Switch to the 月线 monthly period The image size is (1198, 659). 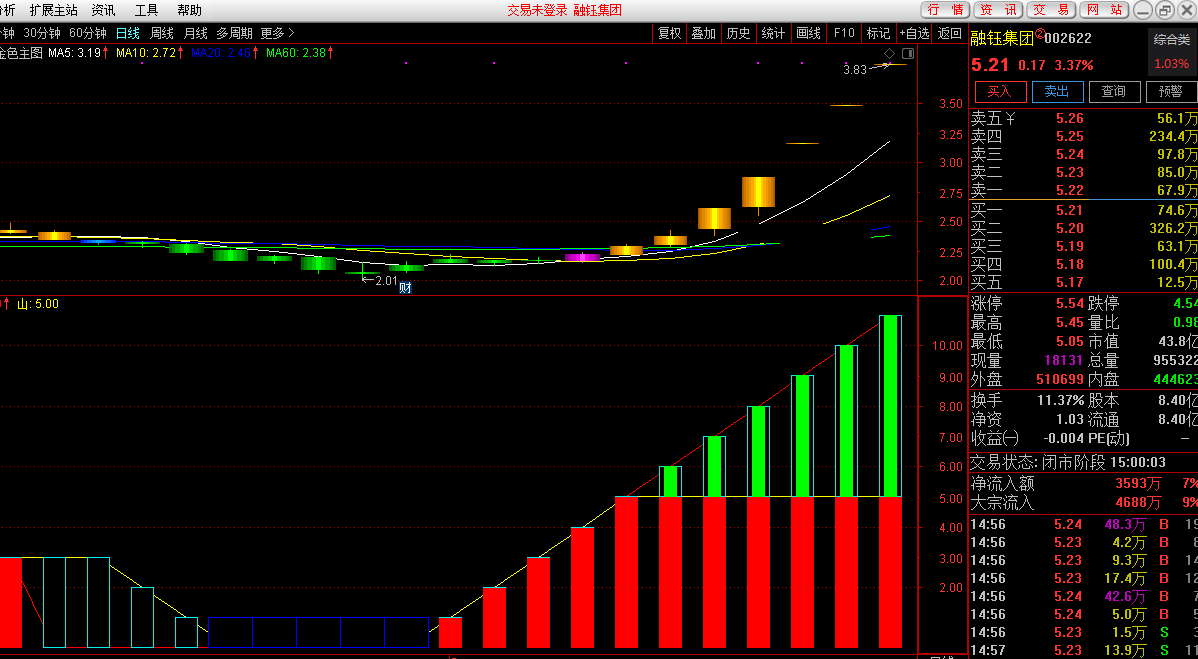tap(196, 33)
